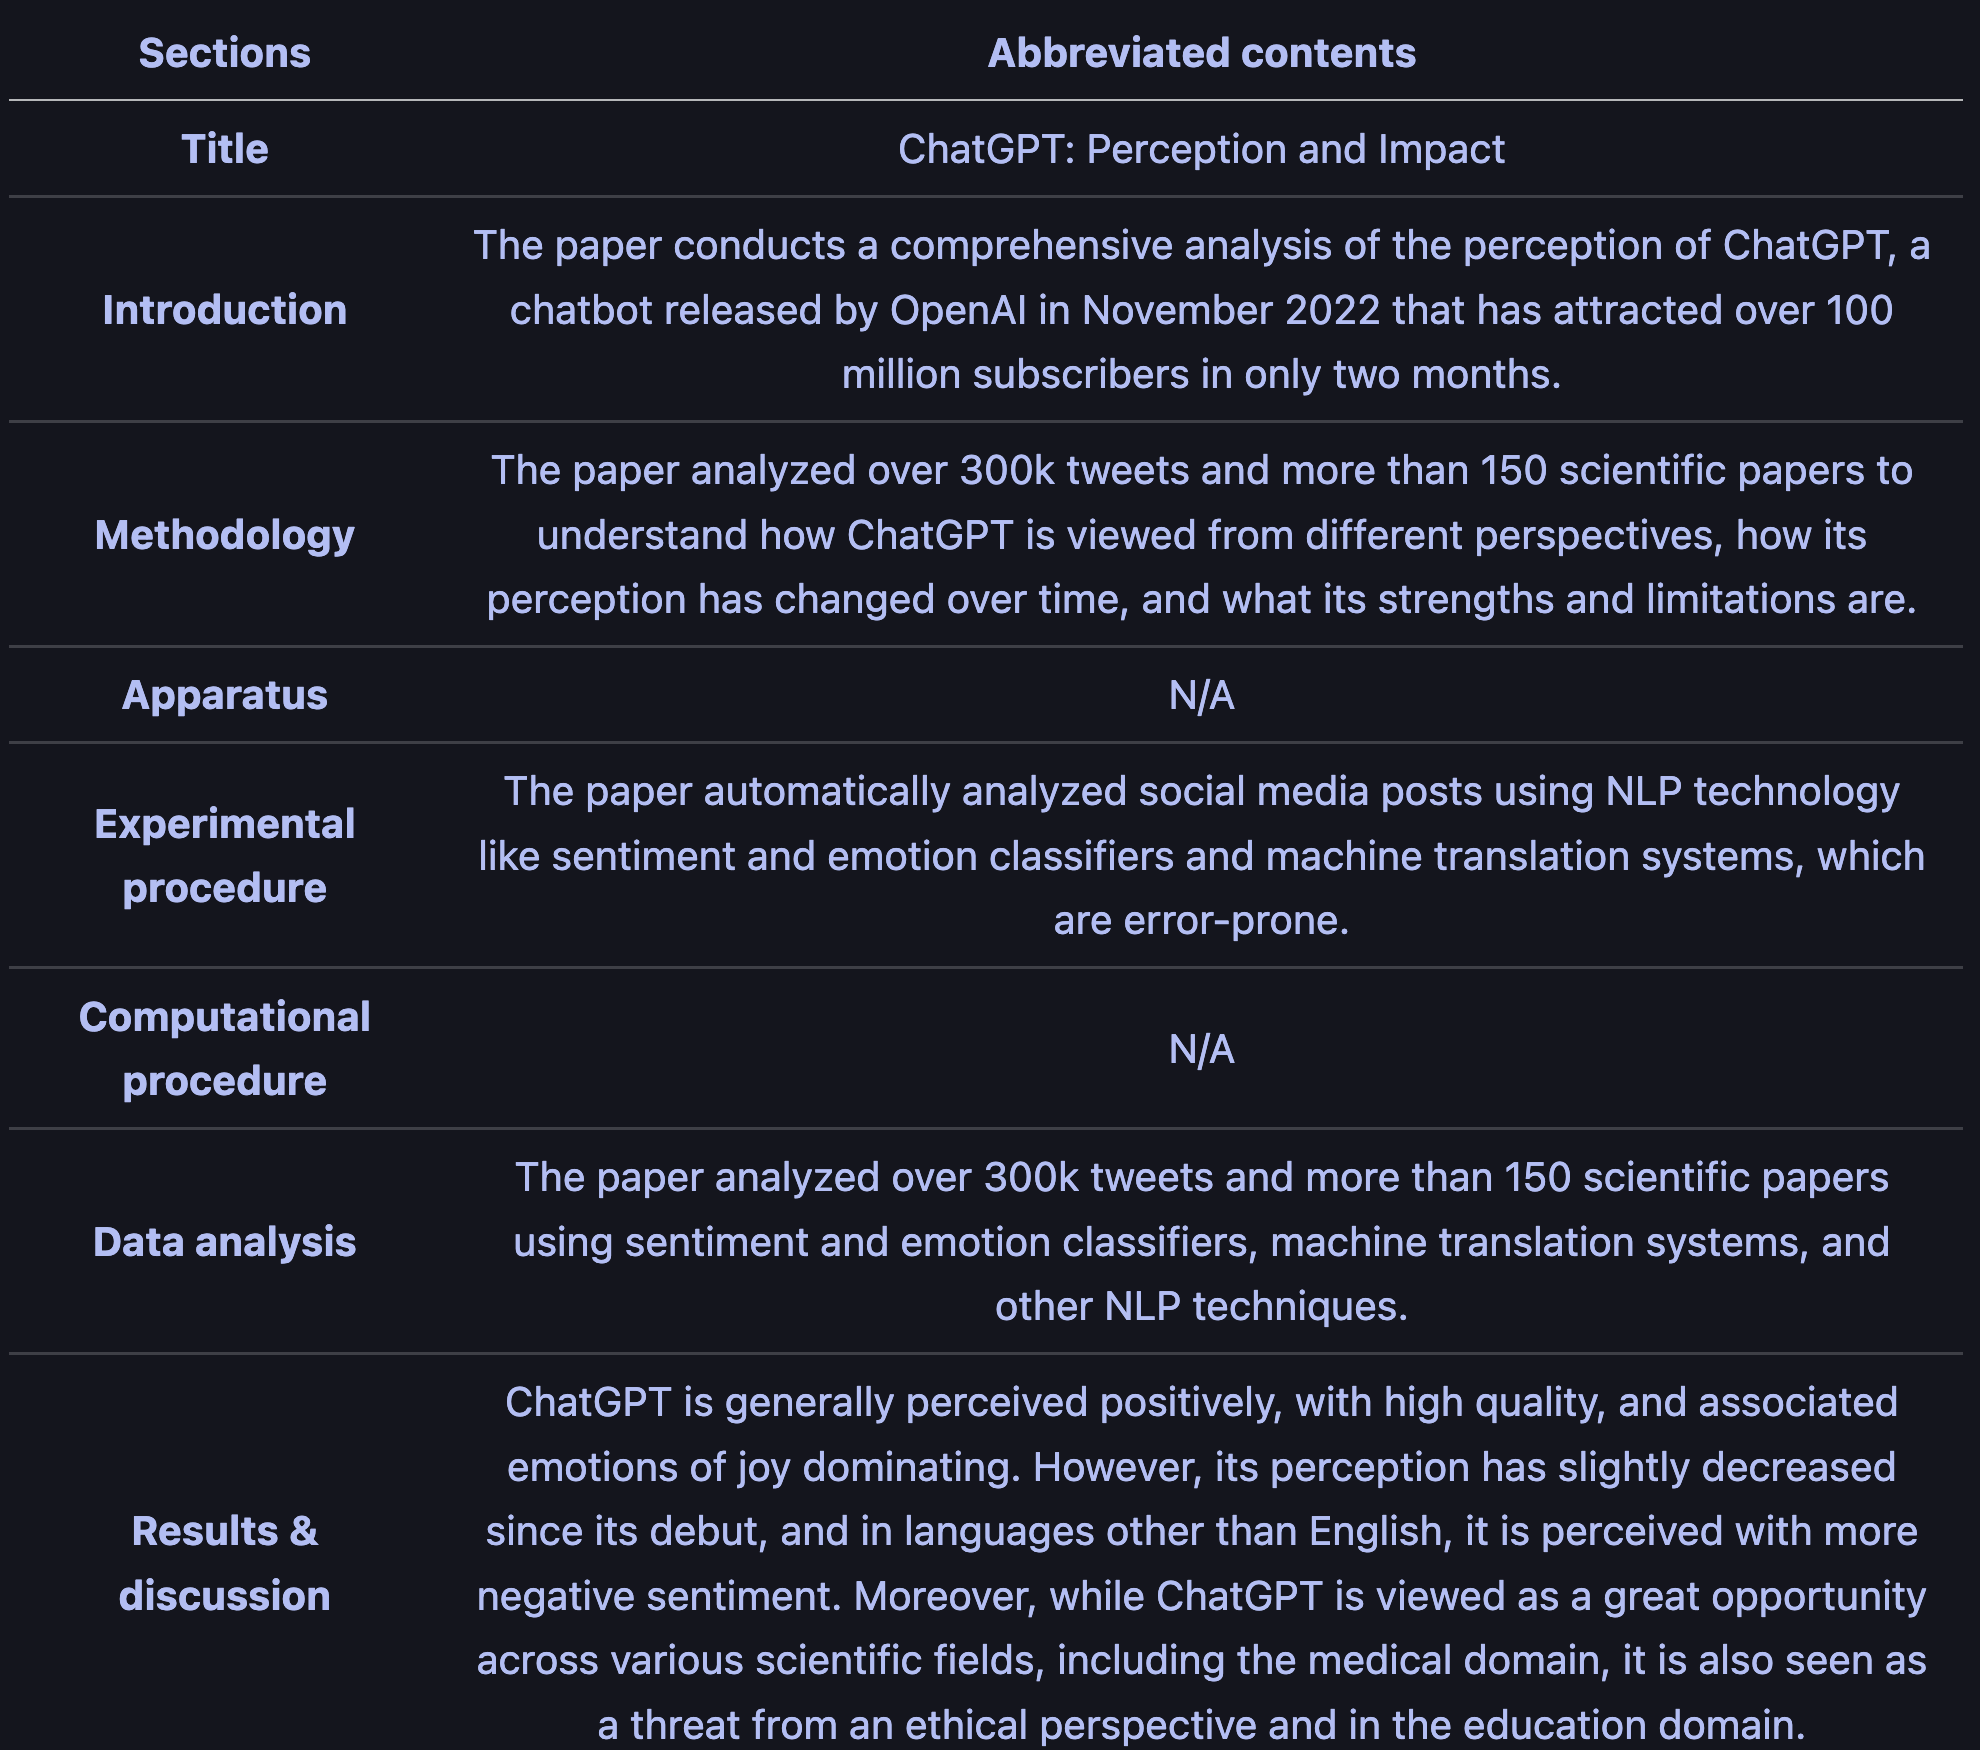
Task: Click the N/A cell in Apparatus row
Action: pyautogui.click(x=1201, y=695)
